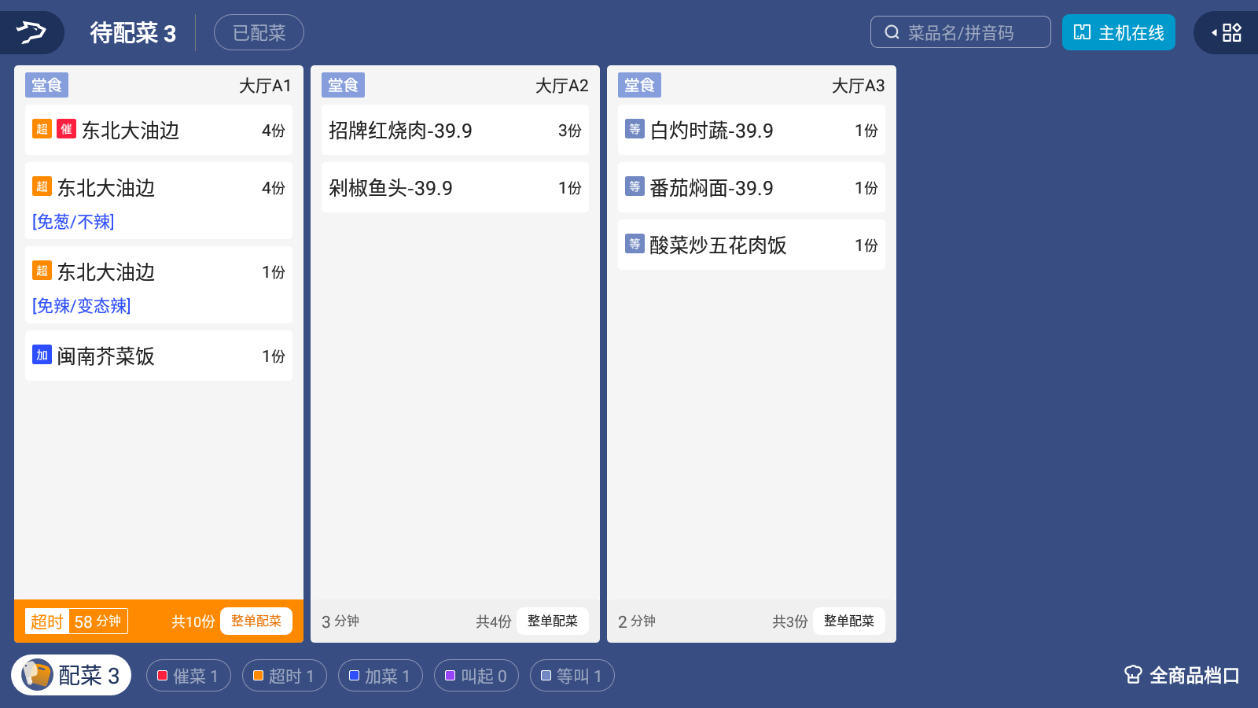Toggle the 加菜 1 filter

380,676
